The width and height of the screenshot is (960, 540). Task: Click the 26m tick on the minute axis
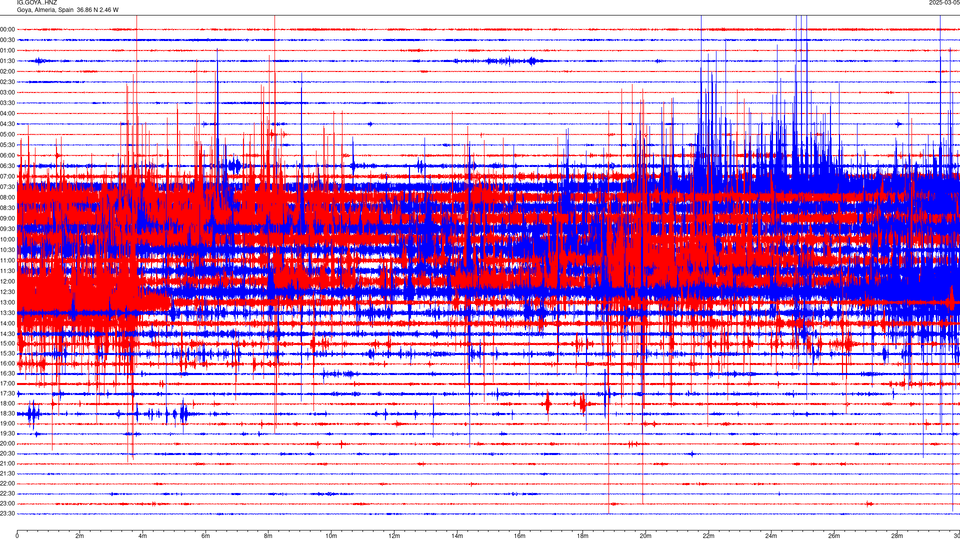[x=834, y=536]
